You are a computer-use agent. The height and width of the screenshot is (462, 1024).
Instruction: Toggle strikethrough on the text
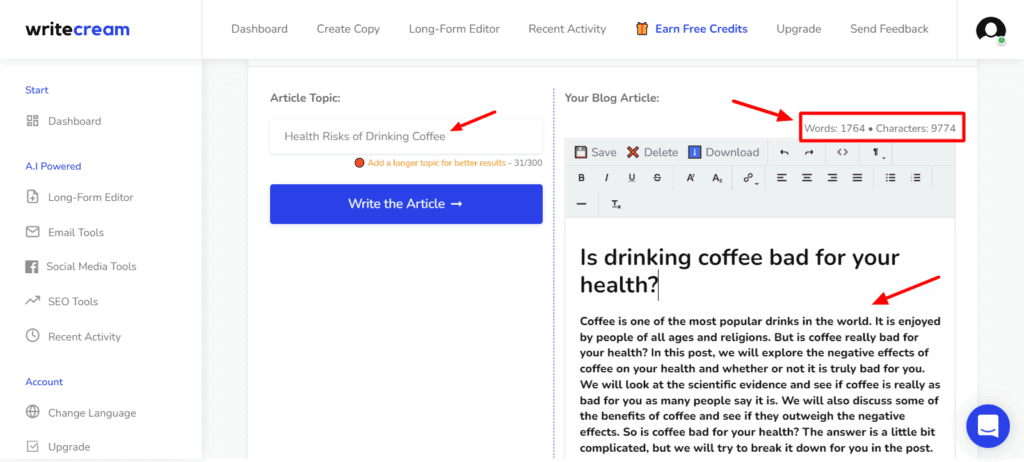click(657, 178)
